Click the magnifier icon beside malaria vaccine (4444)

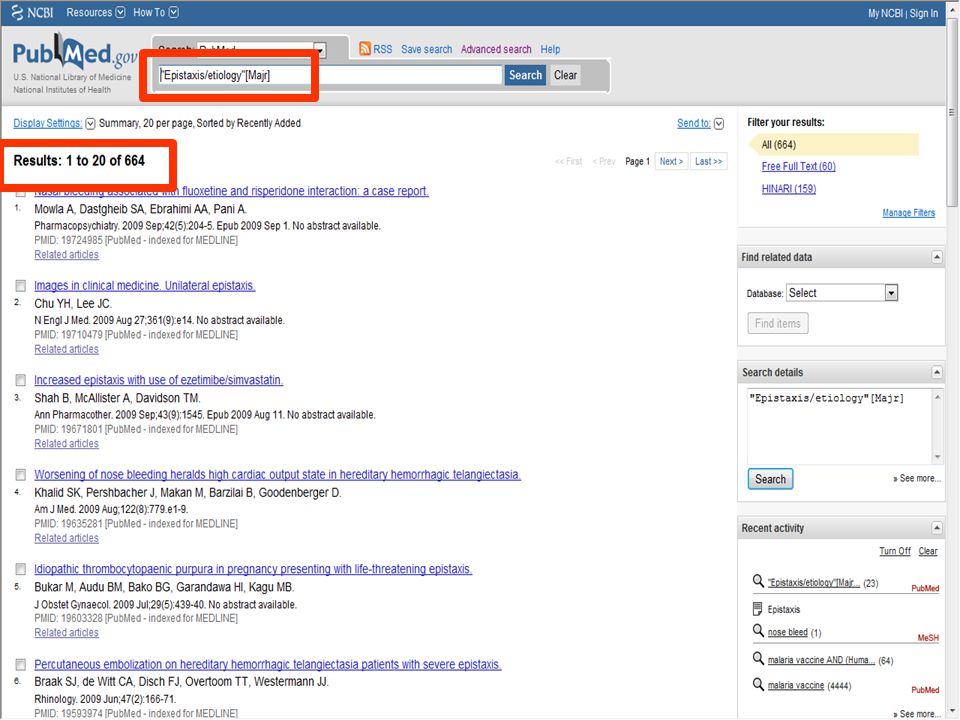coord(758,684)
